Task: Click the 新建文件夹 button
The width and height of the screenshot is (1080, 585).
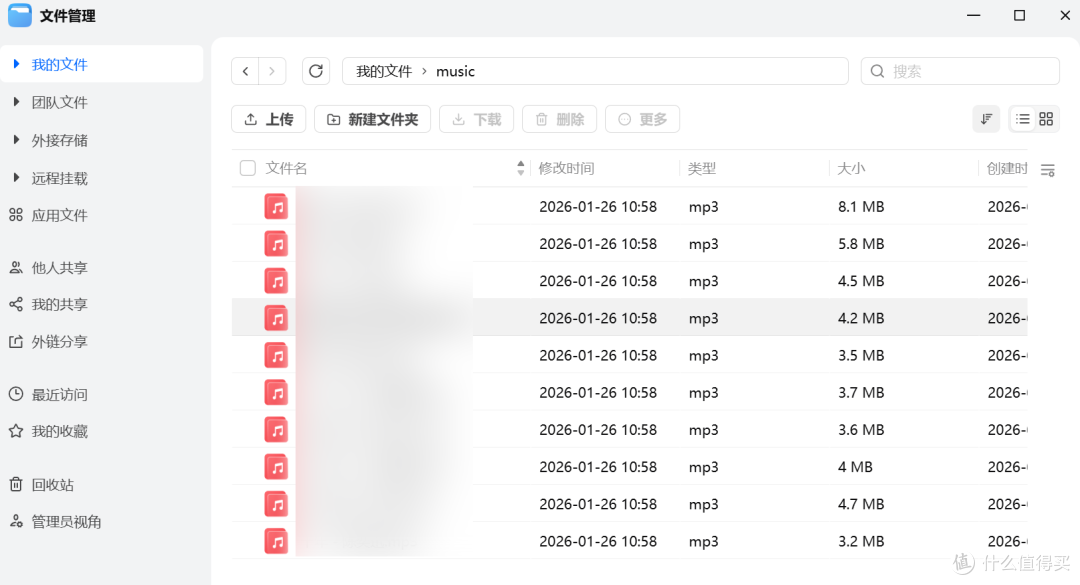Action: (373, 119)
